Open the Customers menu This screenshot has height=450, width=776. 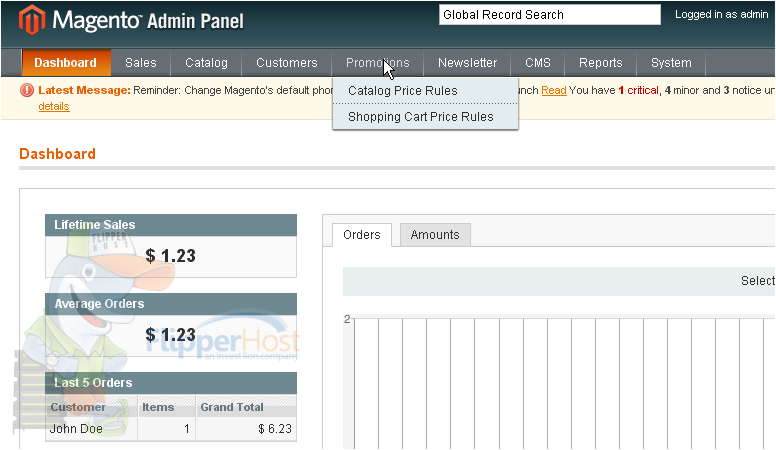tap(287, 63)
